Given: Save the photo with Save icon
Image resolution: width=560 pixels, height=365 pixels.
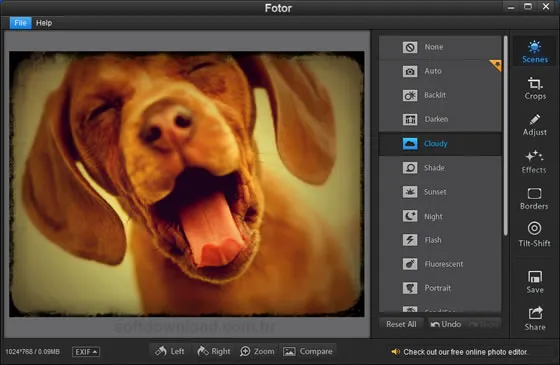Looking at the screenshot, I should tap(535, 282).
